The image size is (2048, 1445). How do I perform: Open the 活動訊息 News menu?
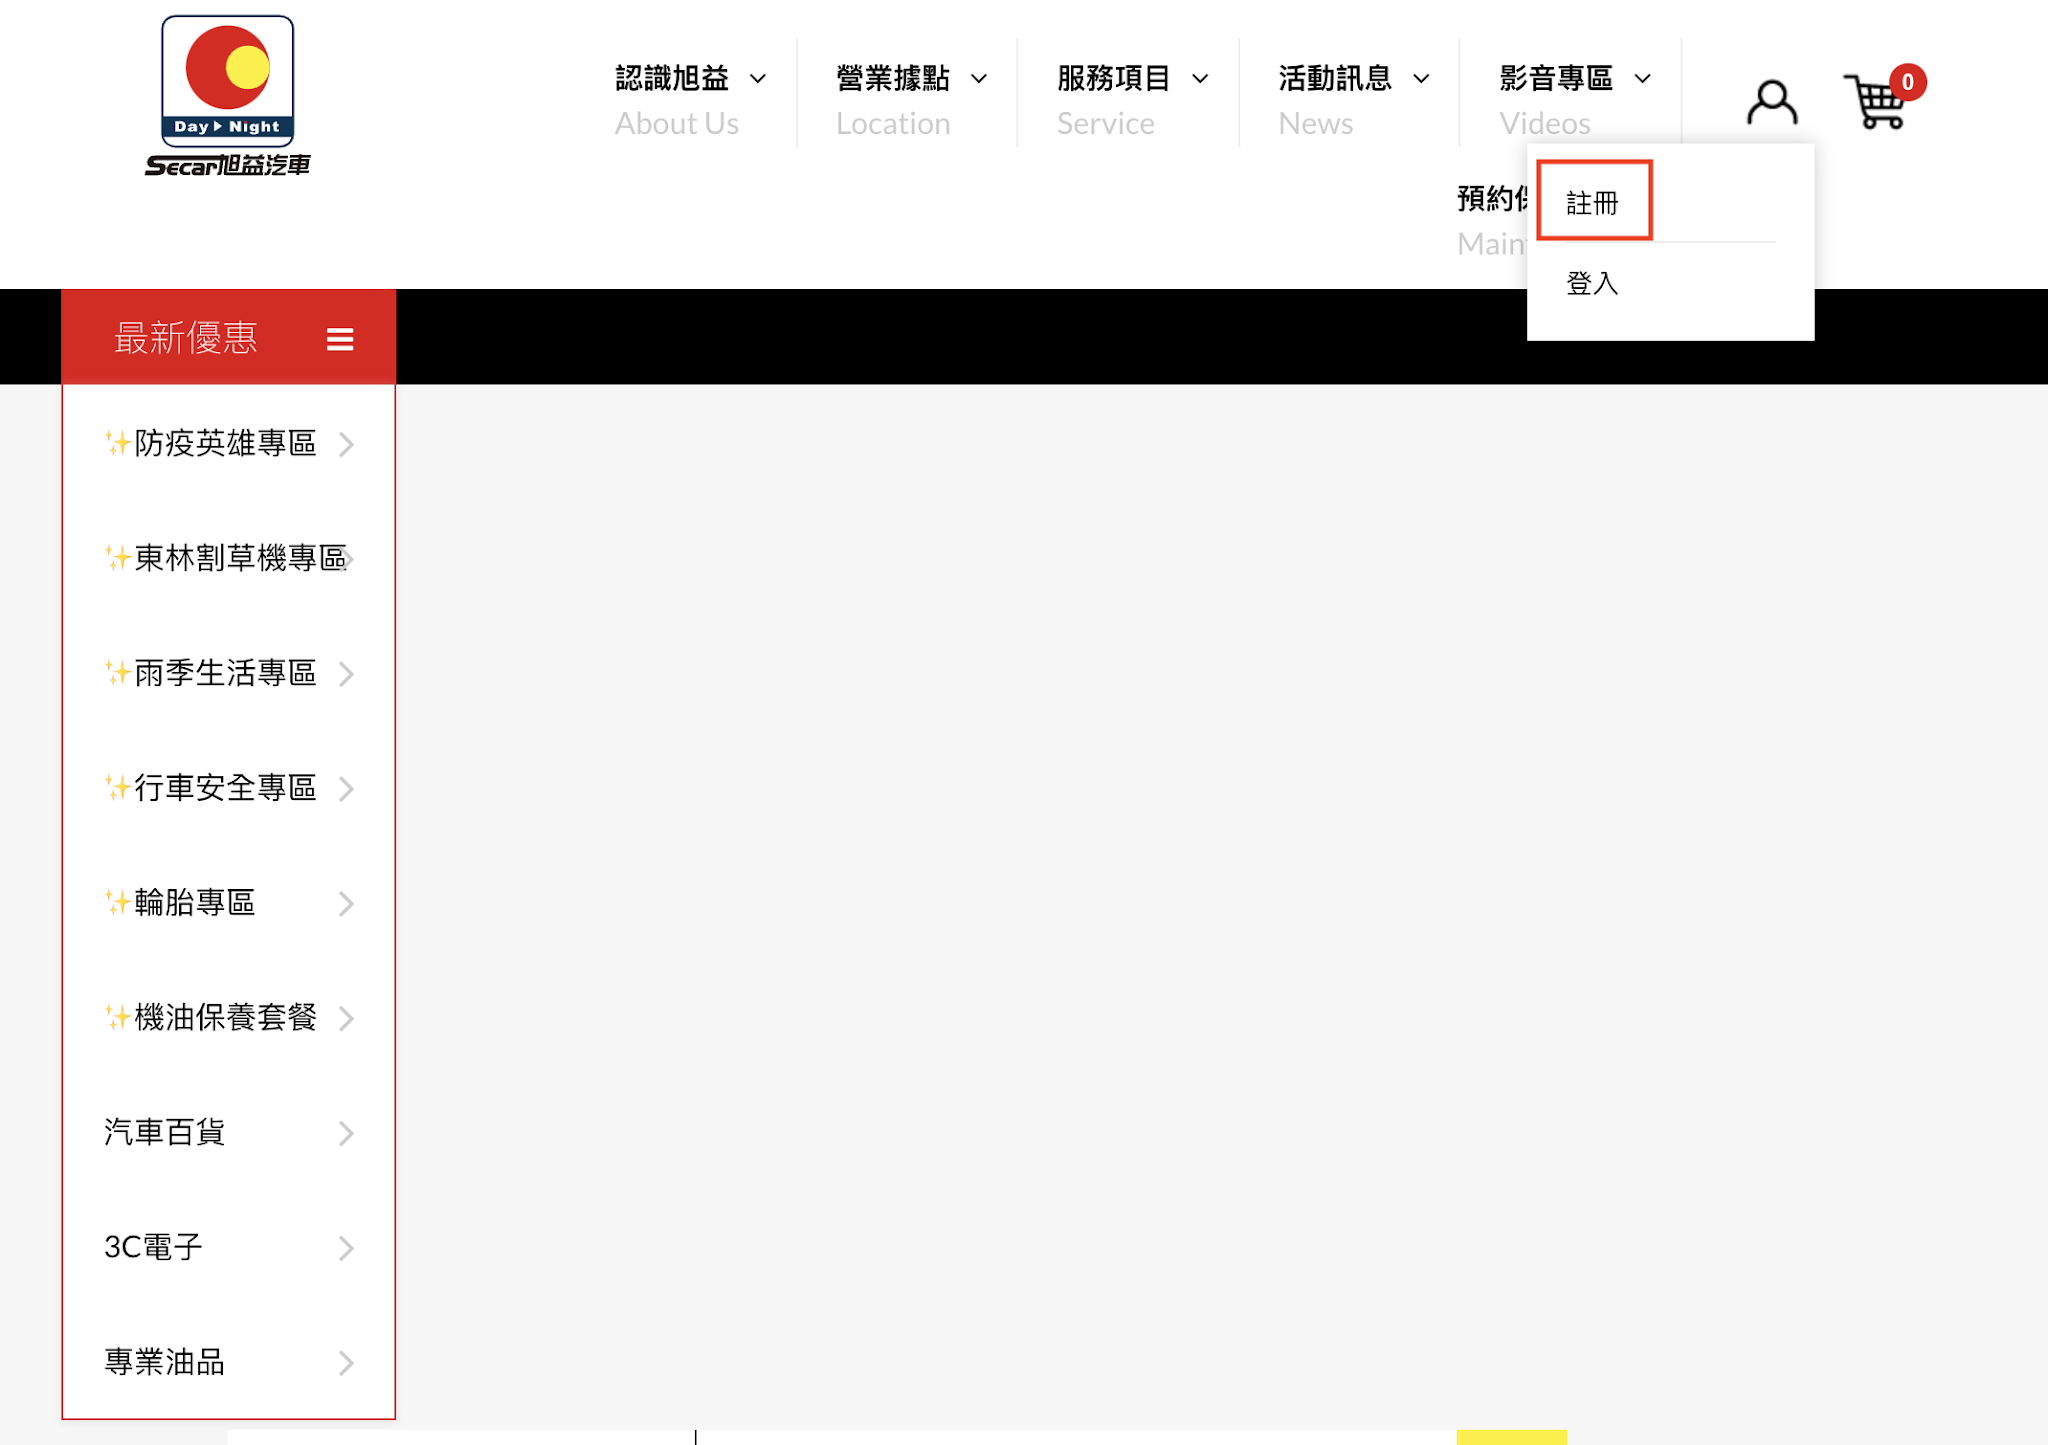1353,79
